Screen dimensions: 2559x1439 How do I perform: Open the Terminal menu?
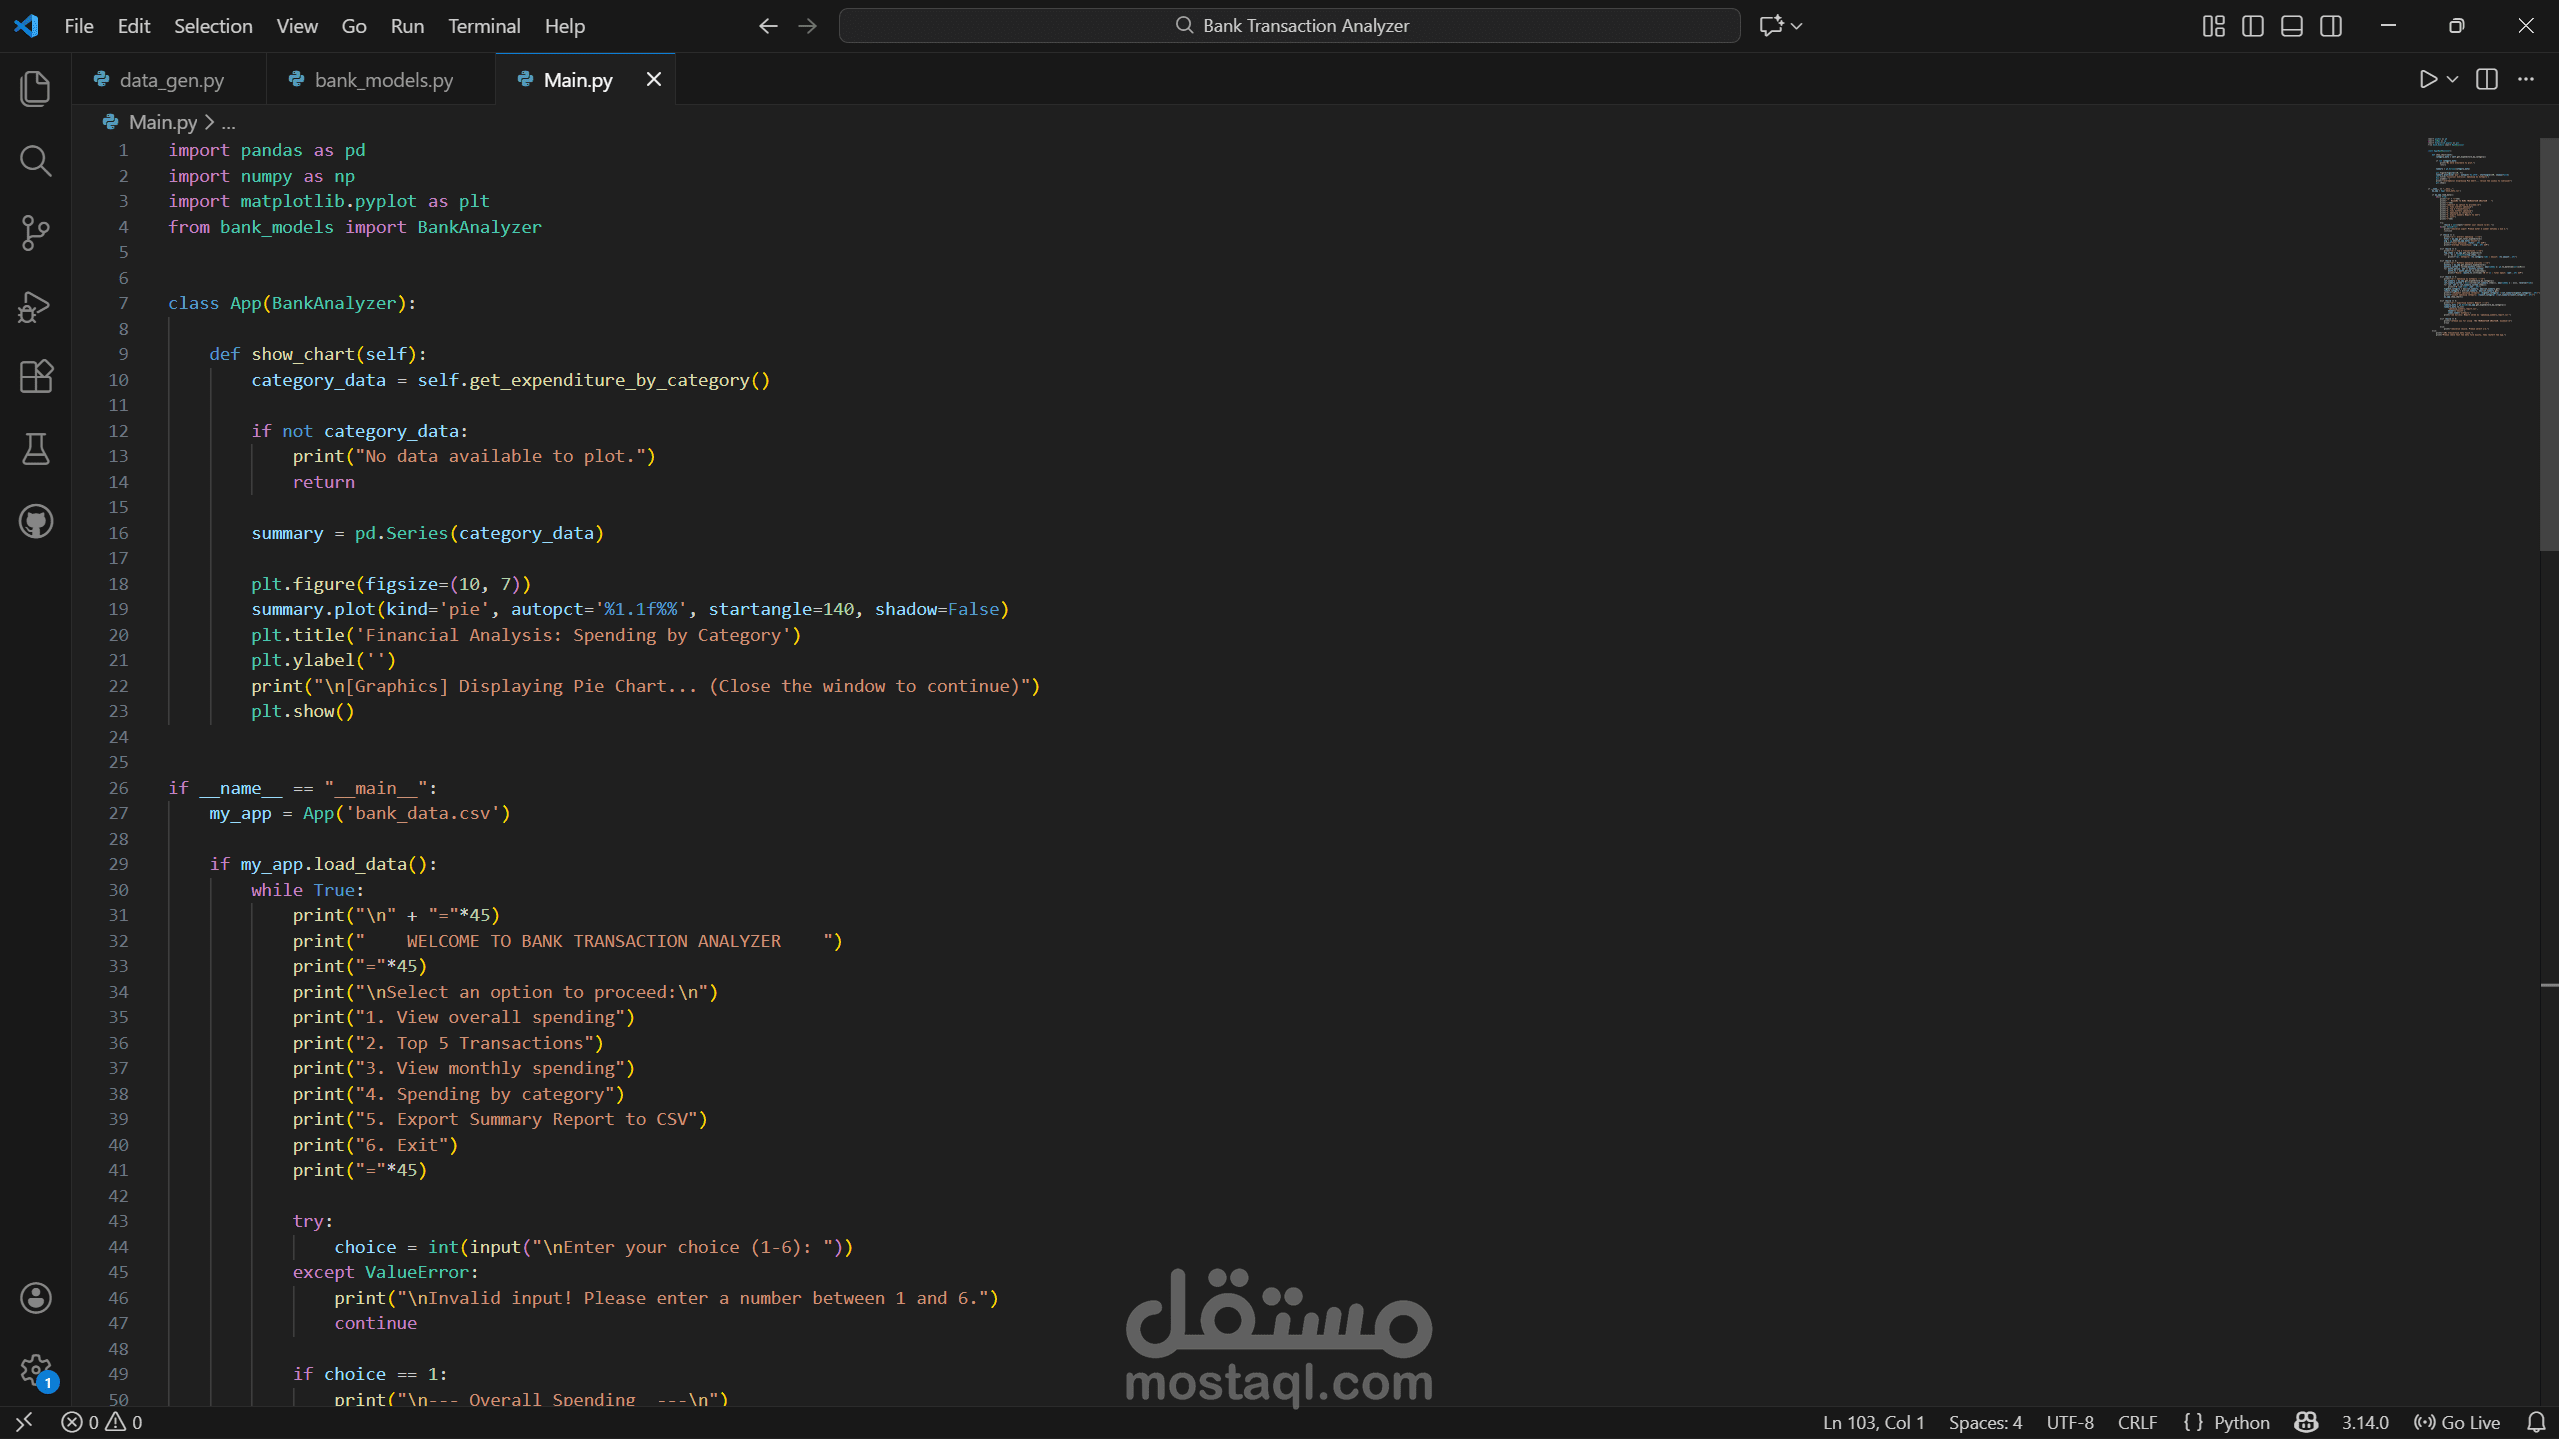click(484, 26)
